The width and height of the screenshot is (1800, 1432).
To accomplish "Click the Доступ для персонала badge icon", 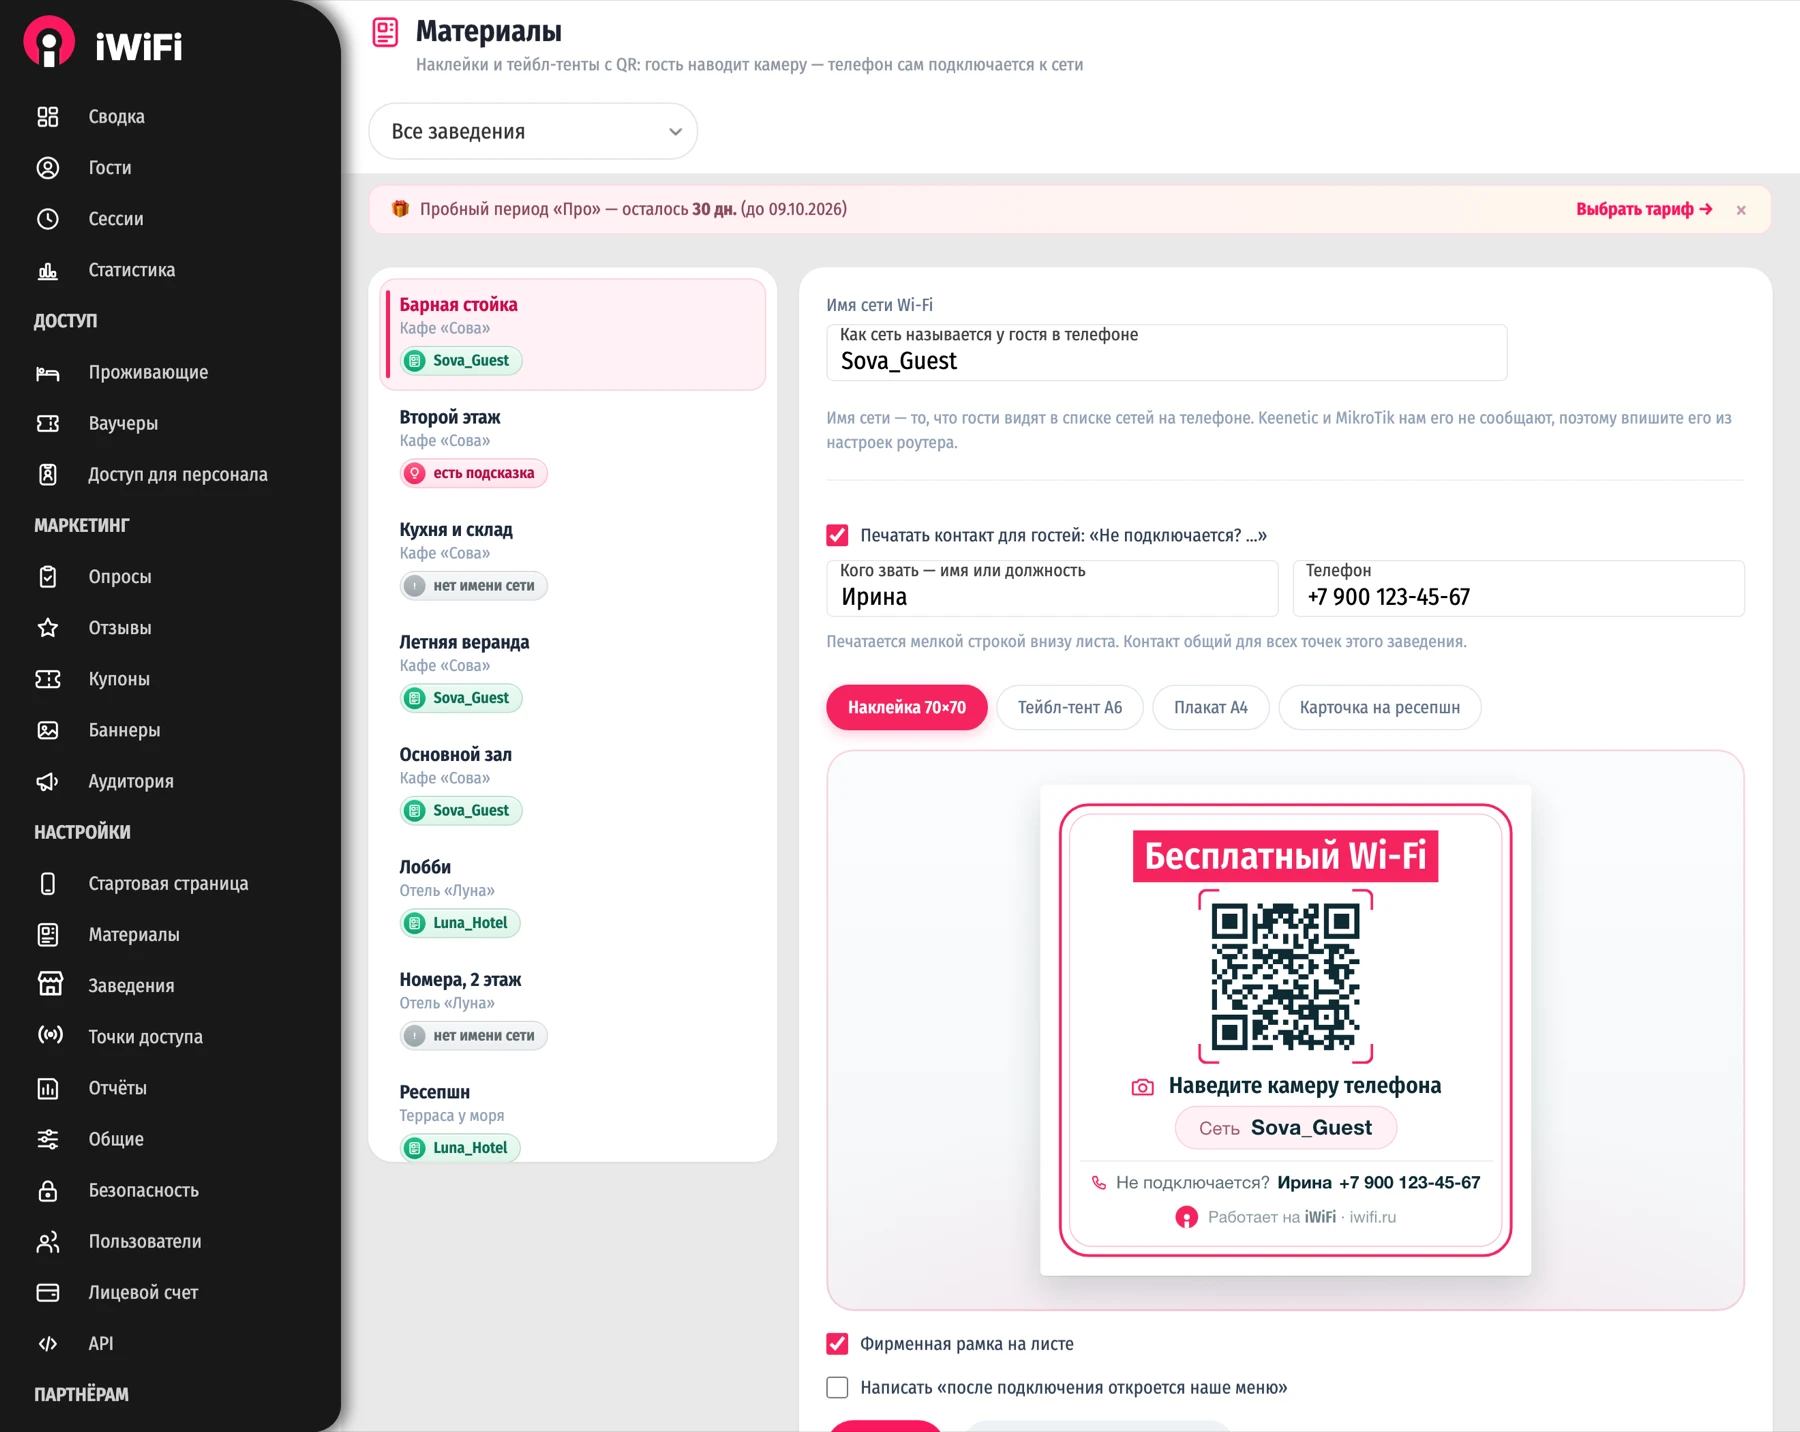I will [48, 474].
